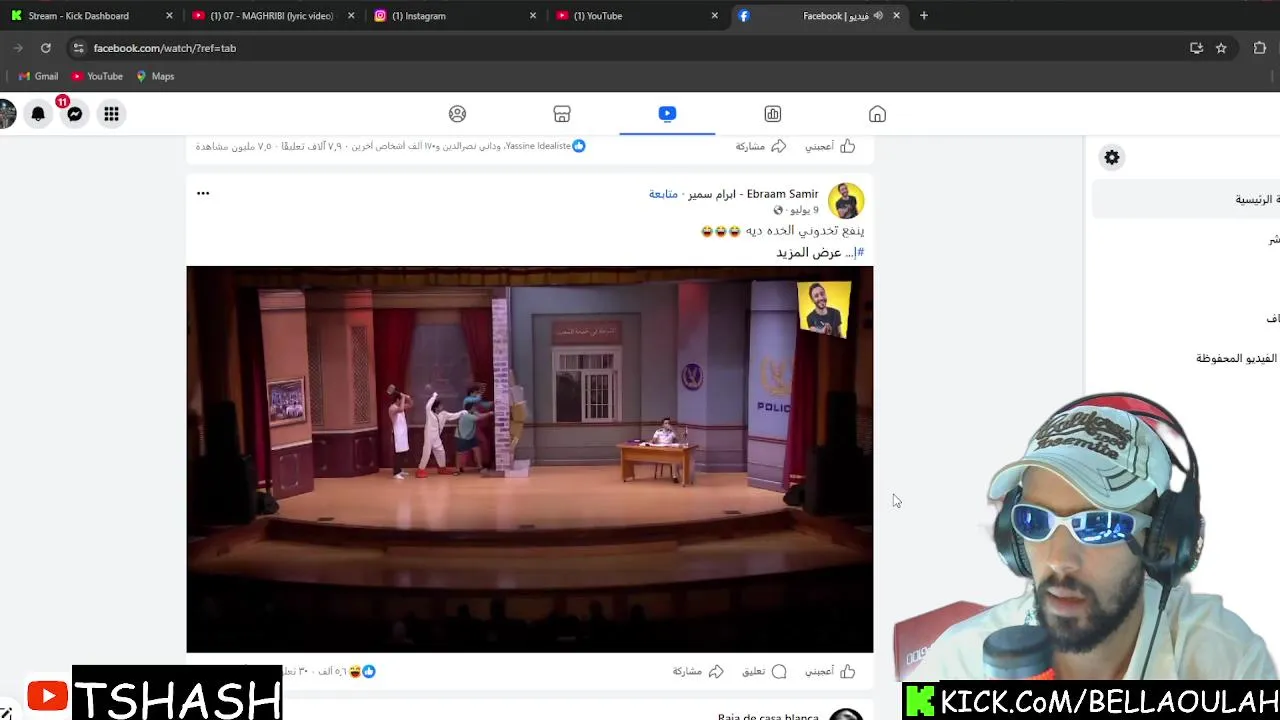View site information icon in address bar
This screenshot has height=720, width=1280.
79,48
